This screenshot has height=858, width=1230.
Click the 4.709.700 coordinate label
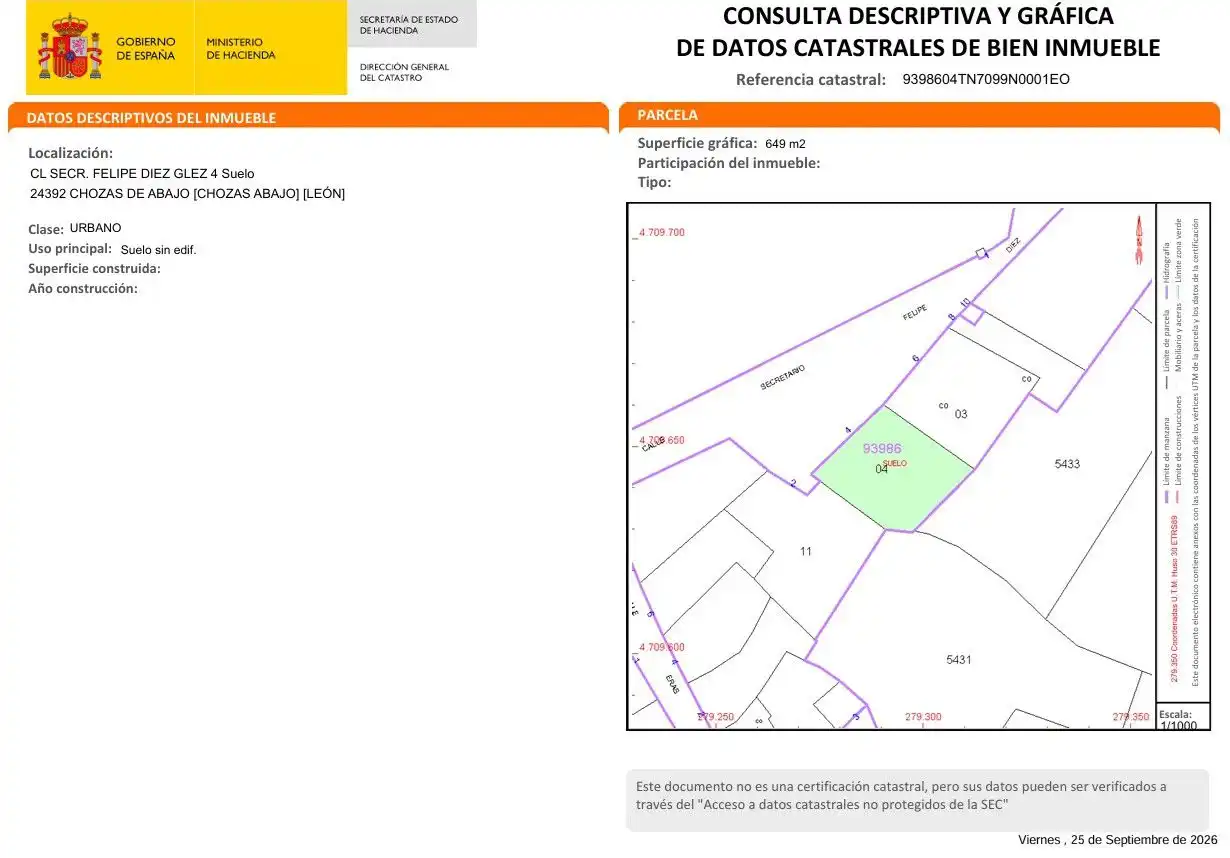pos(662,233)
